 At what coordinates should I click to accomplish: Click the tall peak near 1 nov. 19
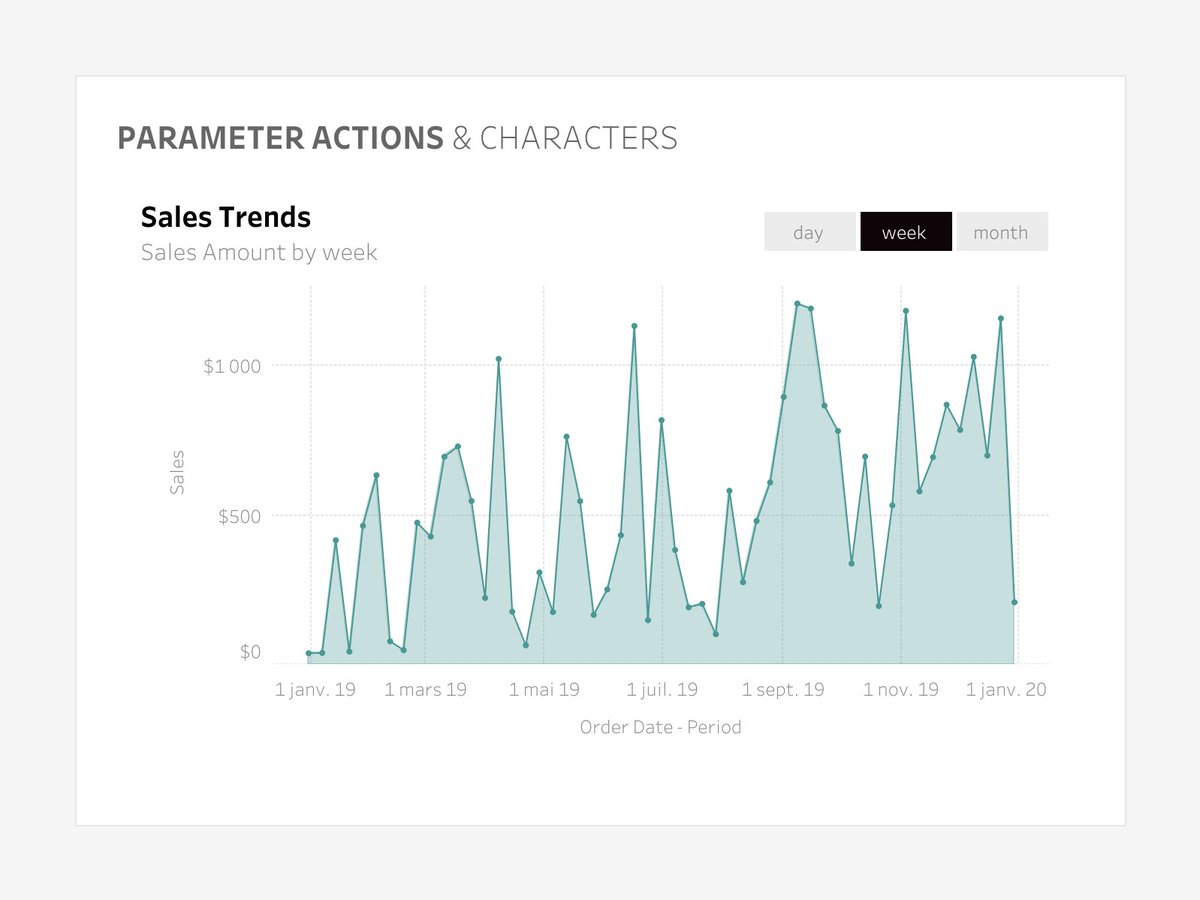(907, 311)
